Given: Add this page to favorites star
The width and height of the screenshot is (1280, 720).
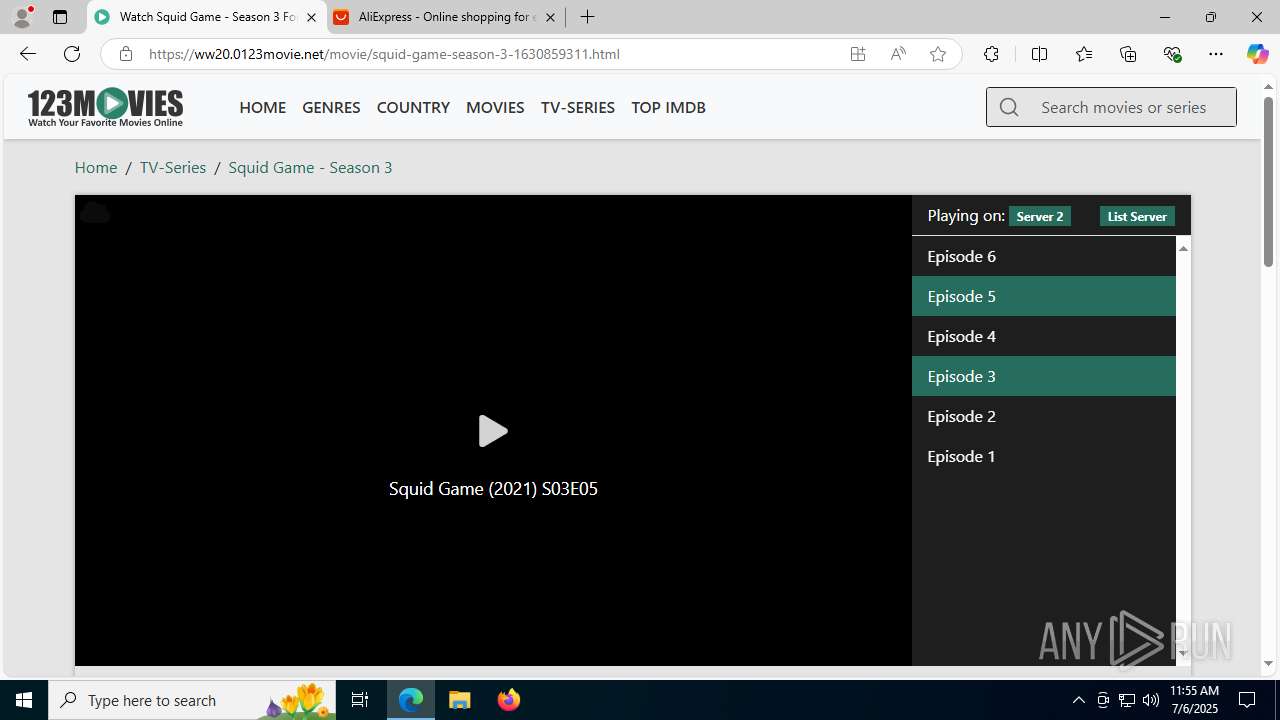Looking at the screenshot, I should pos(938,54).
